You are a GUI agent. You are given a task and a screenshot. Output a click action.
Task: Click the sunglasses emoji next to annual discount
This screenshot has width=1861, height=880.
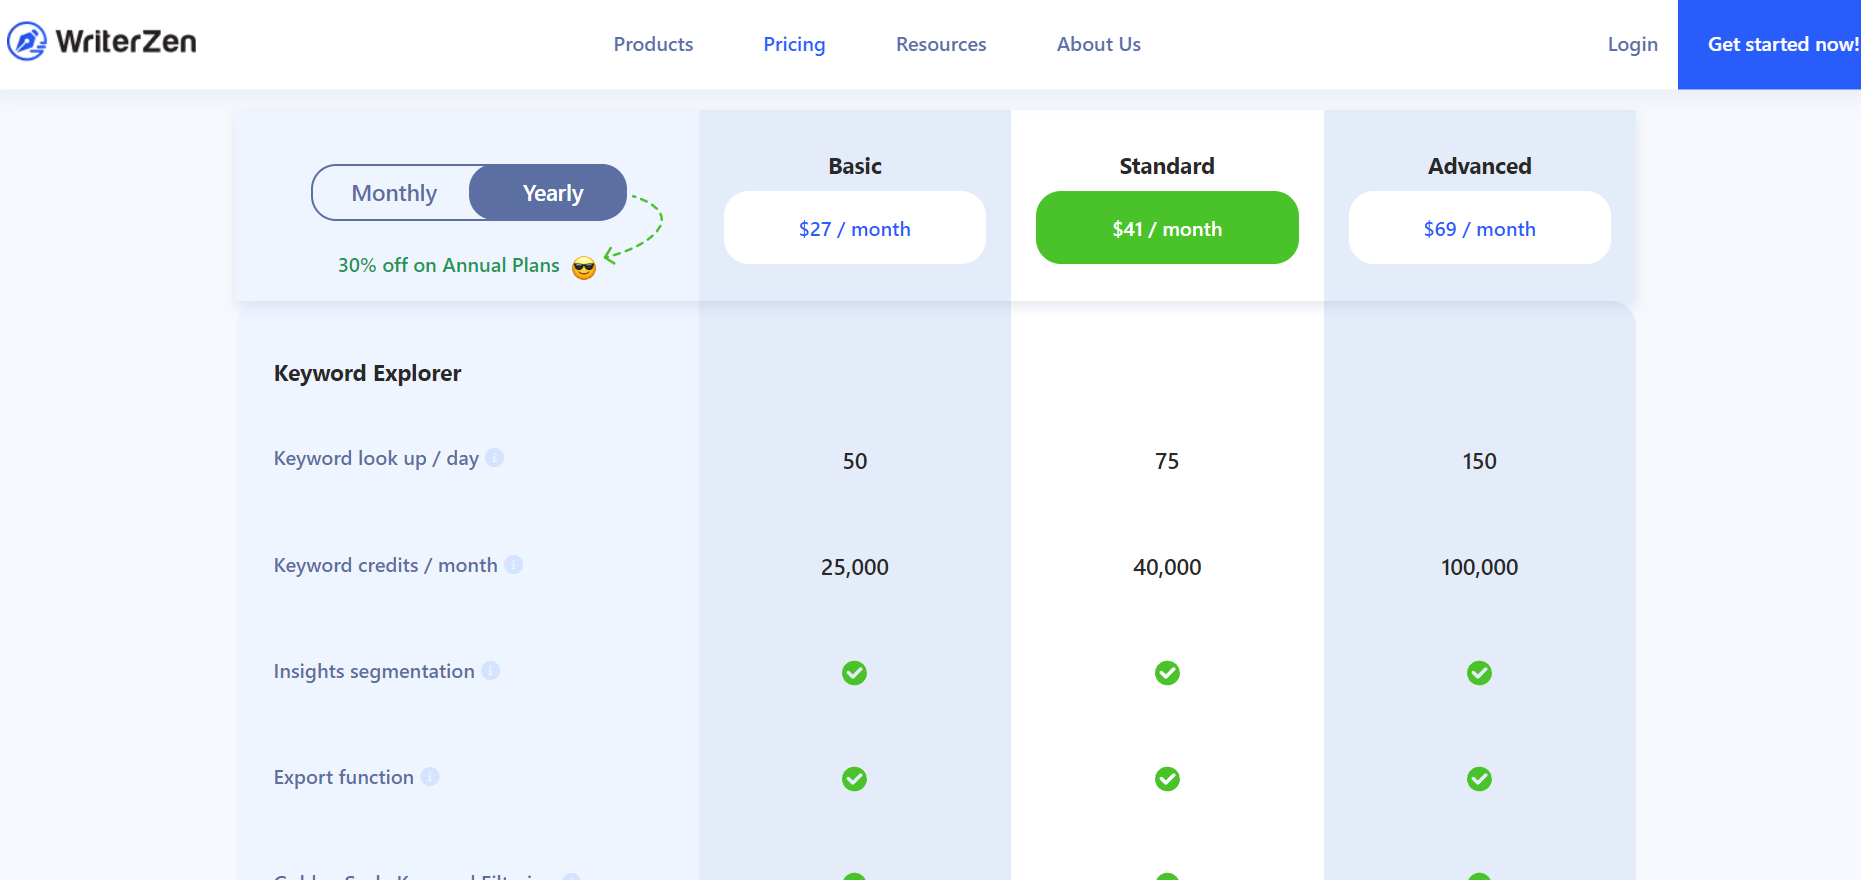tap(584, 267)
